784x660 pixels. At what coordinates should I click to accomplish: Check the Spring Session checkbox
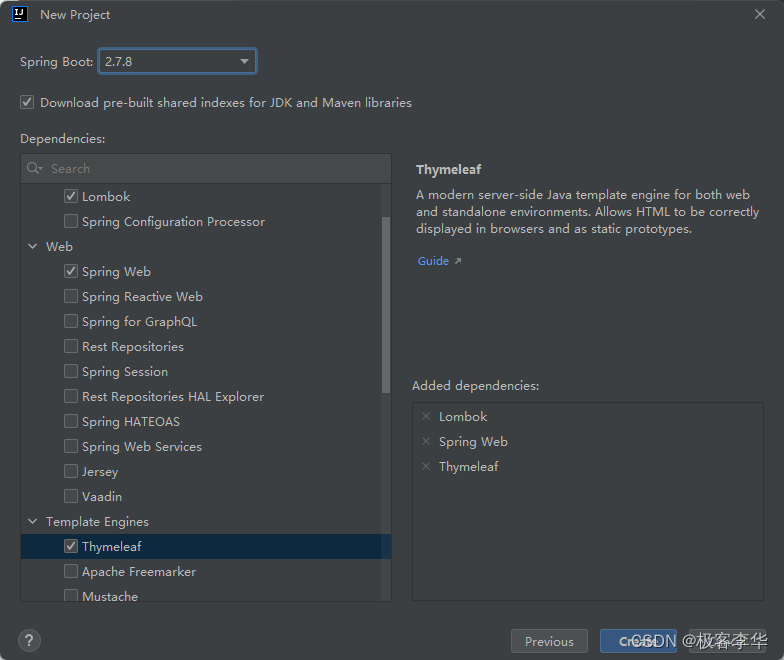click(71, 371)
